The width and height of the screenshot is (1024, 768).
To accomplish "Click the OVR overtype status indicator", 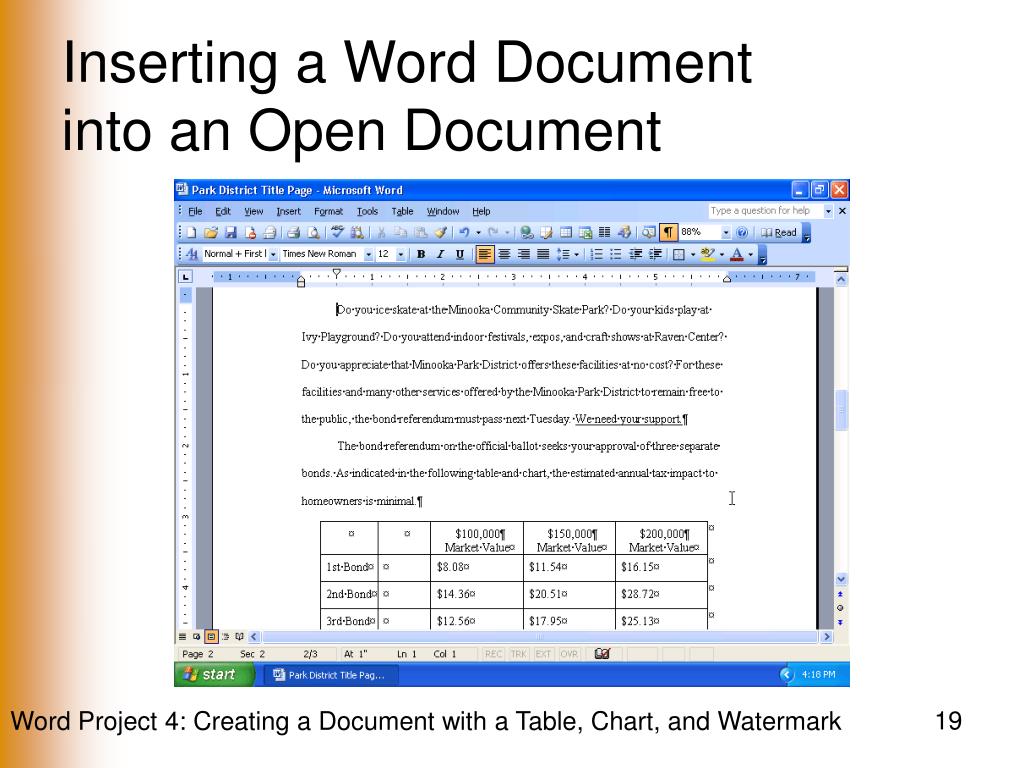I will click(569, 654).
